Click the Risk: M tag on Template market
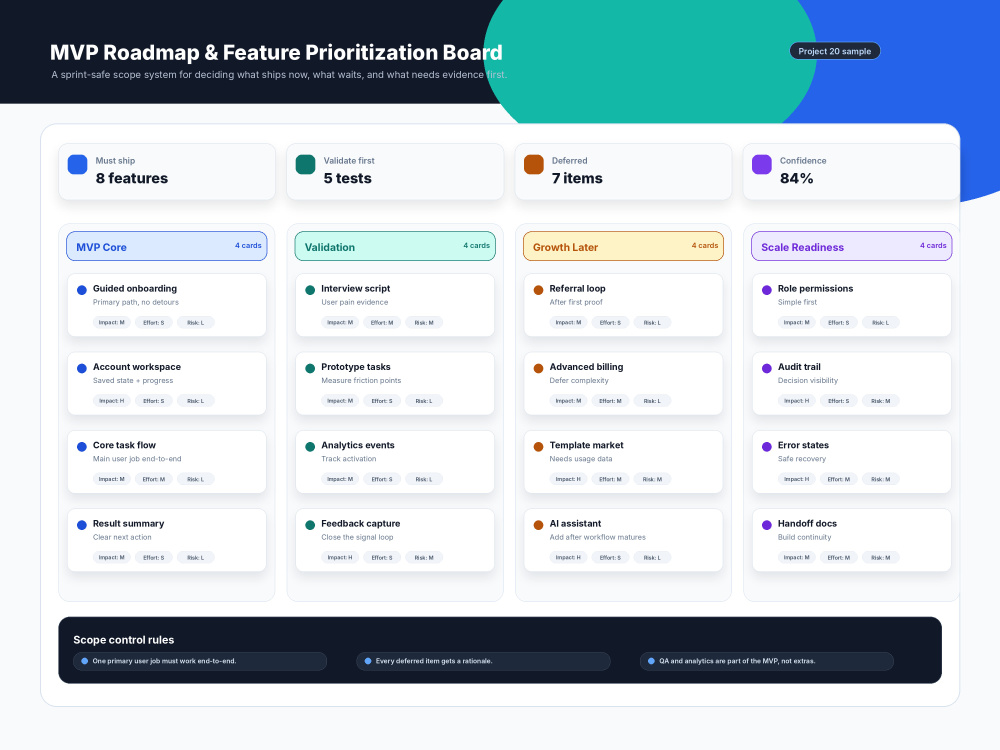 click(x=652, y=480)
